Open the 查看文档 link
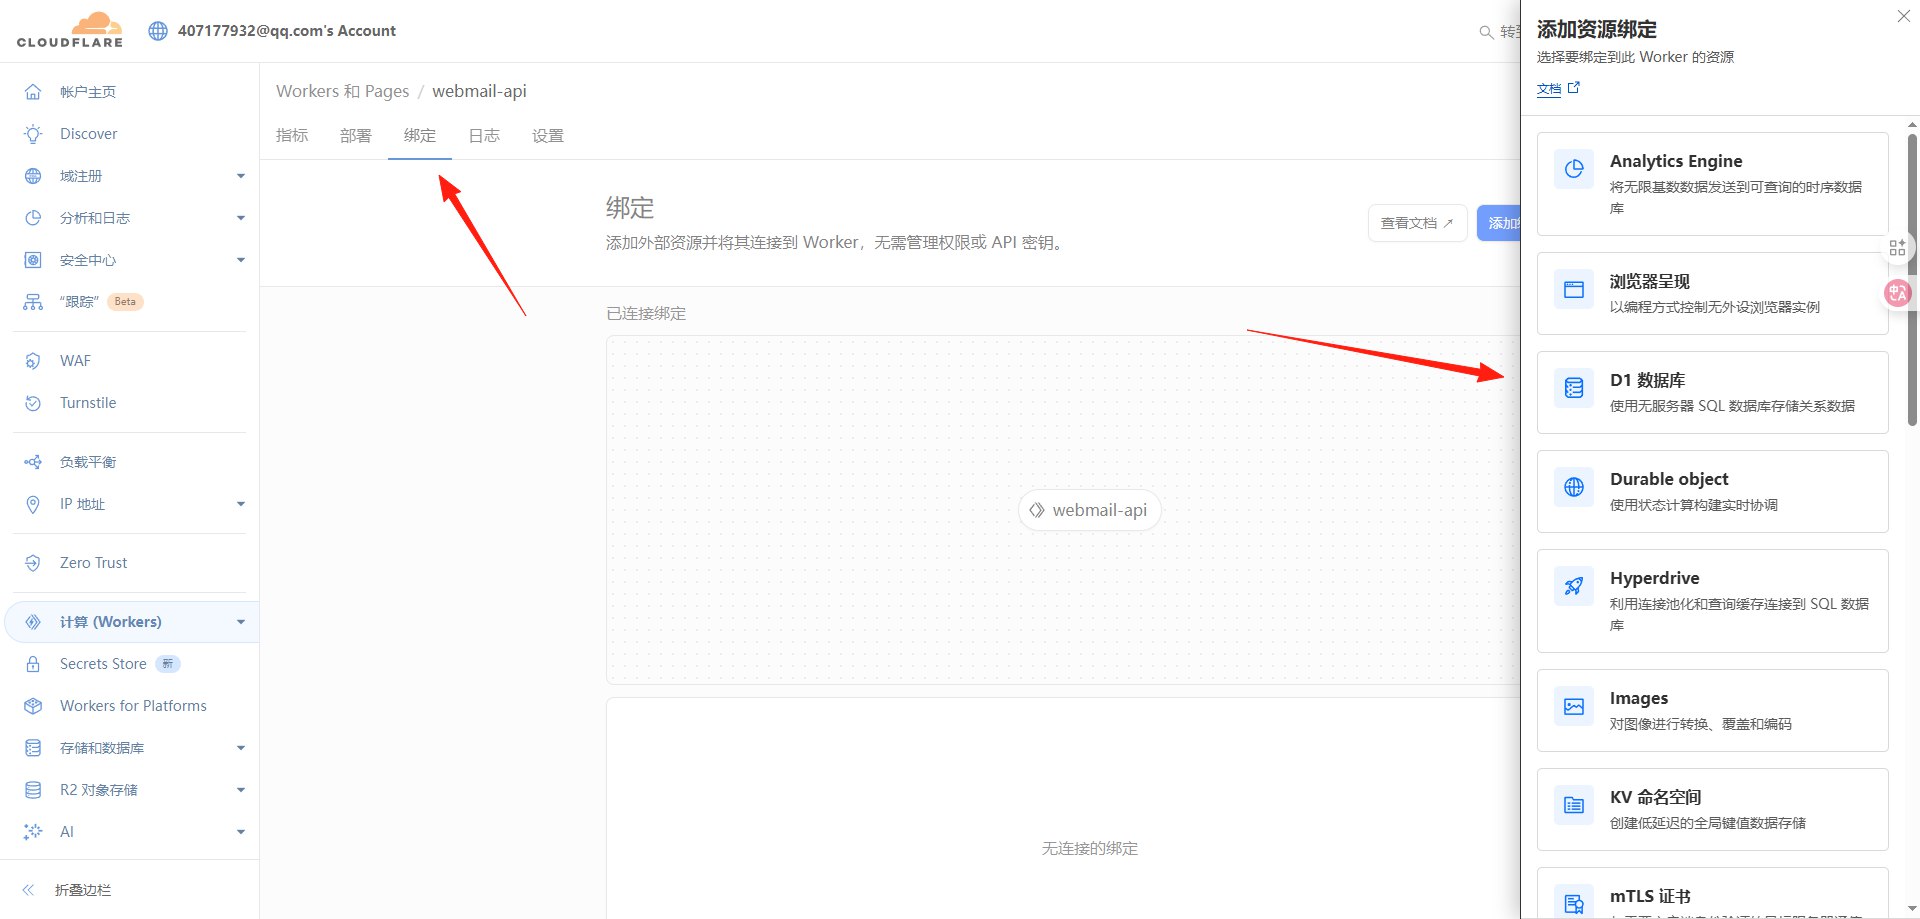 [1417, 222]
